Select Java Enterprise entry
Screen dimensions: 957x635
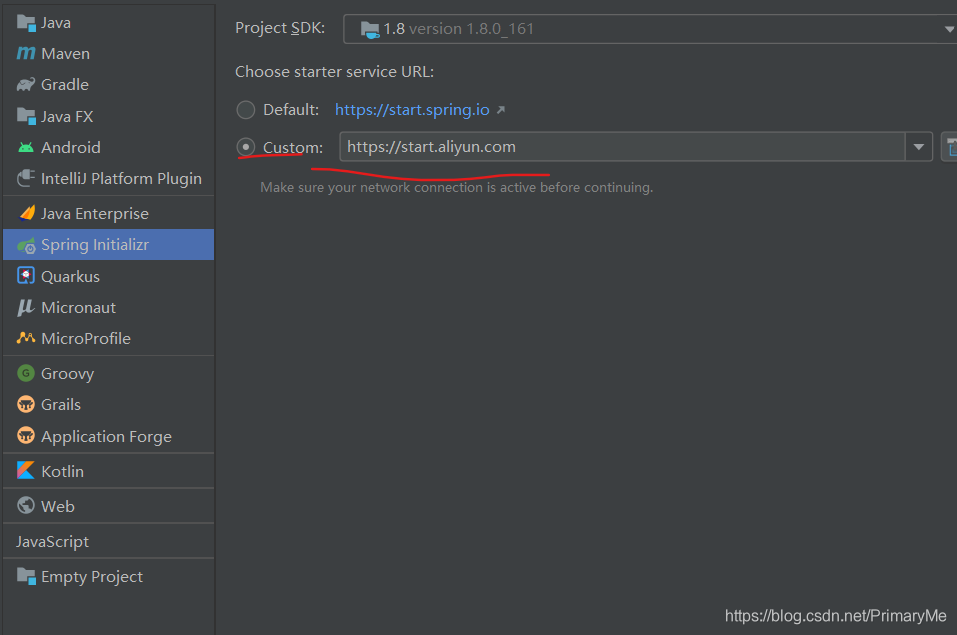coord(109,213)
